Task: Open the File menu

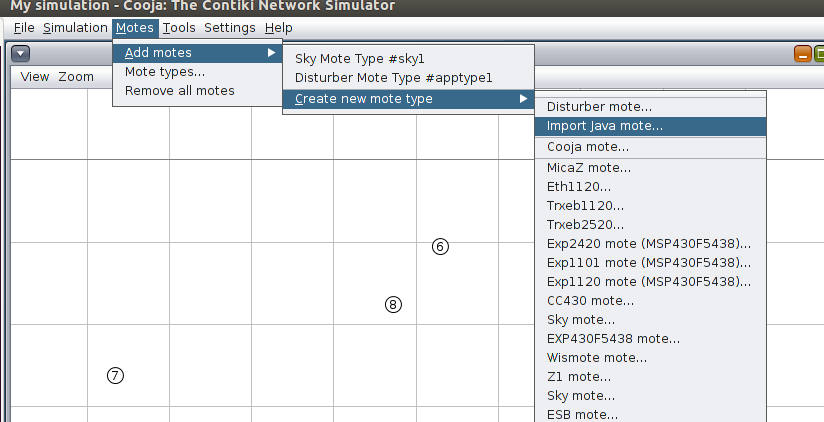Action: tap(24, 28)
